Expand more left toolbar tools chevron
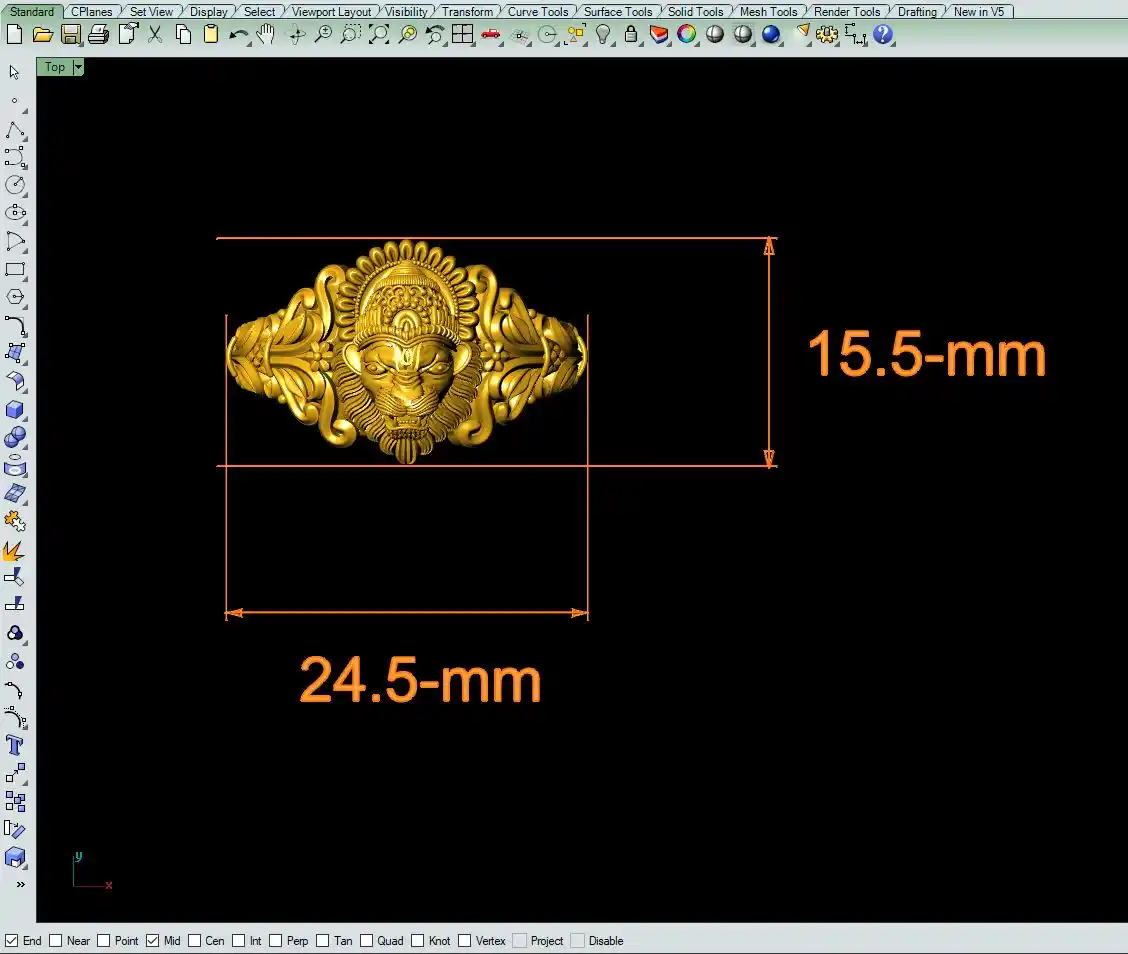 coord(19,884)
